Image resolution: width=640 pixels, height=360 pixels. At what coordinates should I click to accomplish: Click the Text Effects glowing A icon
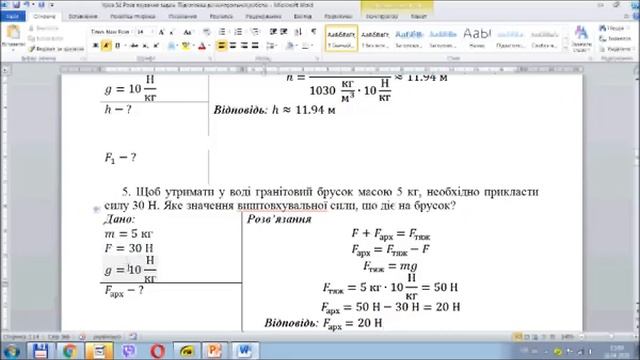[x=171, y=46]
